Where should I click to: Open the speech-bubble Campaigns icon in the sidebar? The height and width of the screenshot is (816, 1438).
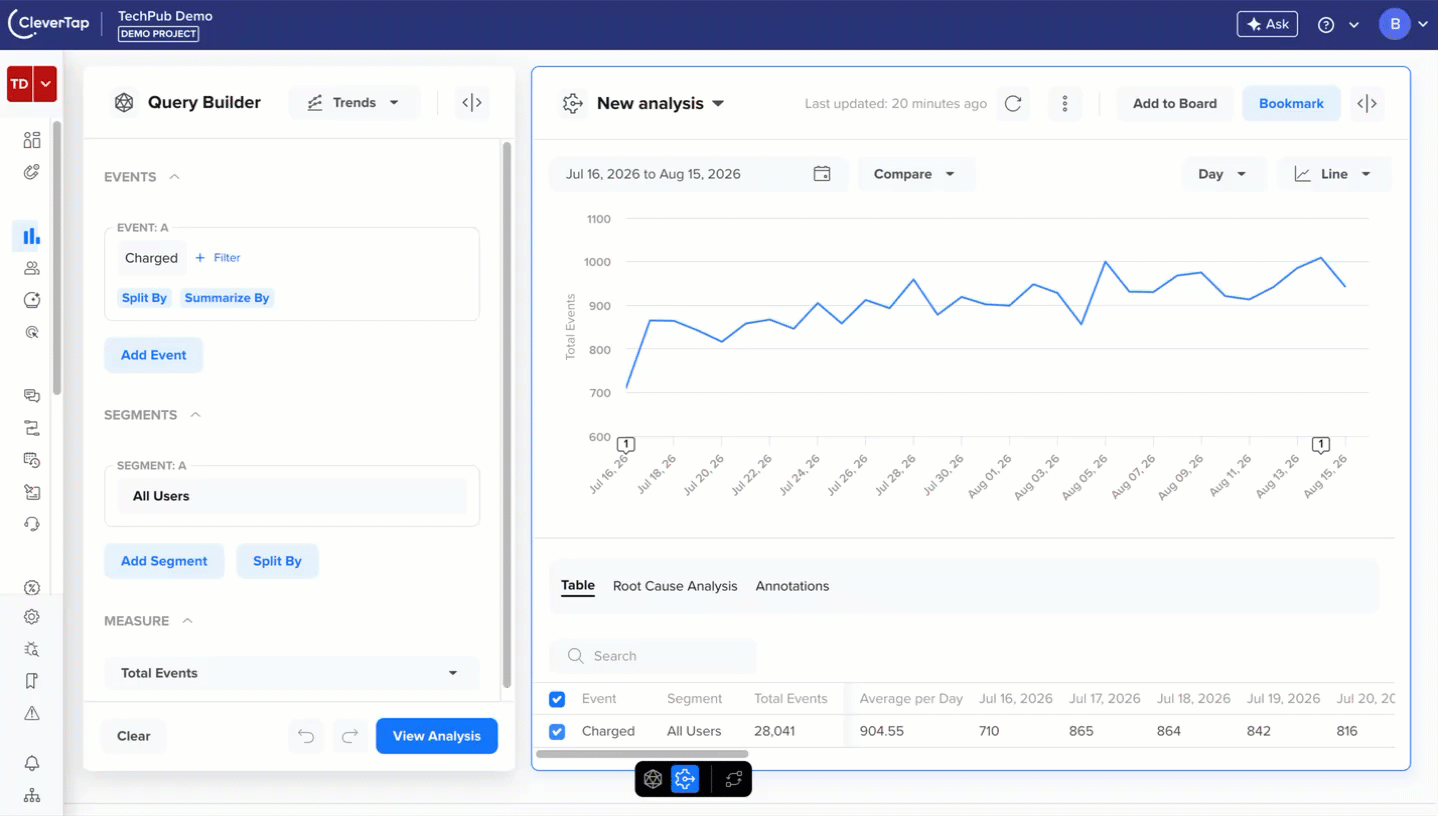pyautogui.click(x=32, y=396)
